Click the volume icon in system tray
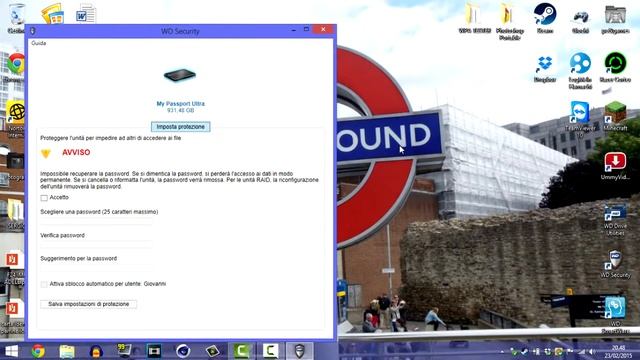Screen dimensions: 640x360 pyautogui.click(x=592, y=351)
